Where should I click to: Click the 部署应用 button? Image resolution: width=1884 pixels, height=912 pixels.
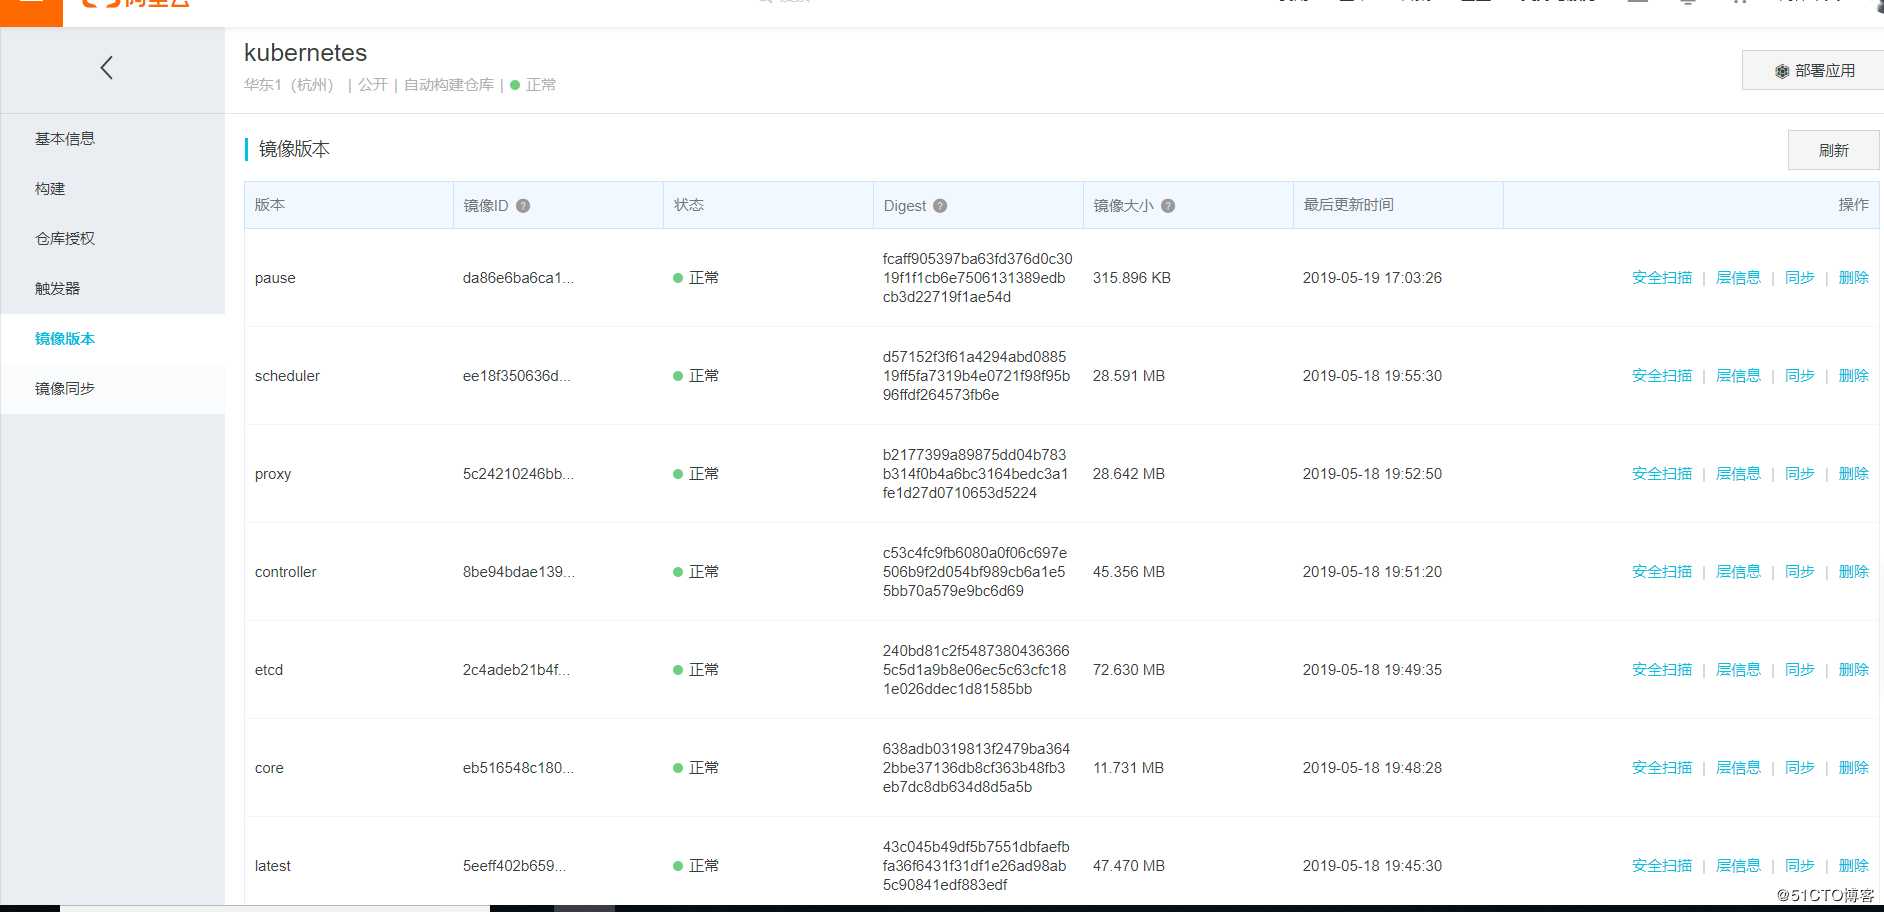[x=1813, y=71]
